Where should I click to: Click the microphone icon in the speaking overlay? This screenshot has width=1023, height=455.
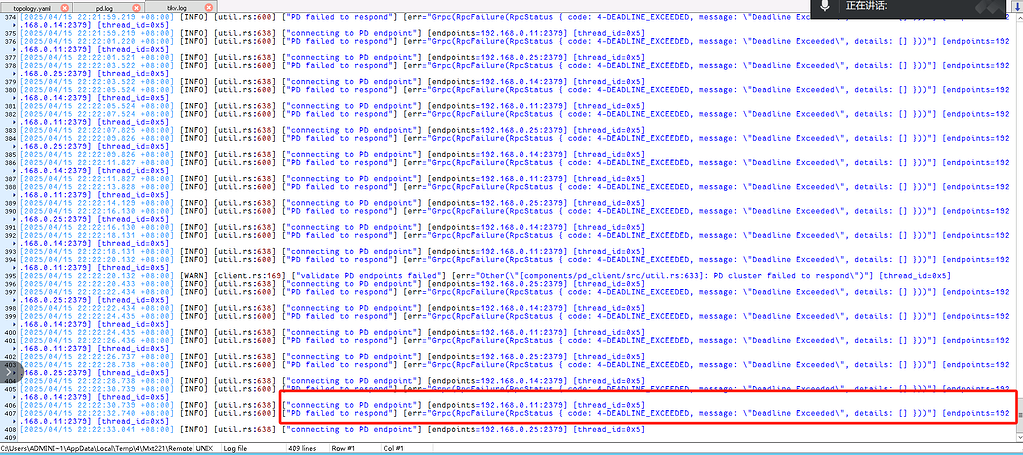coord(826,6)
